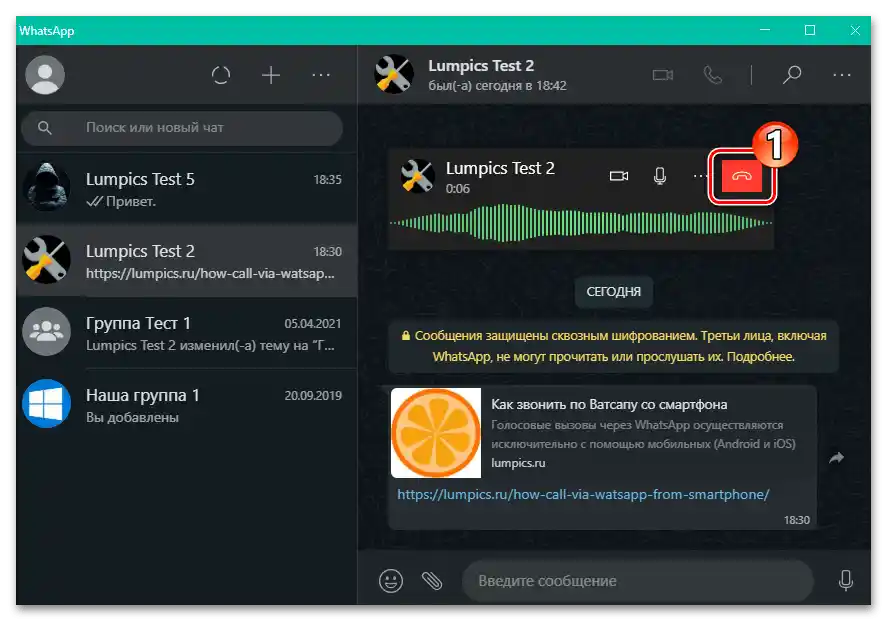Screen dimensions: 887x621
Task: Open more call options dots
Action: click(x=700, y=176)
